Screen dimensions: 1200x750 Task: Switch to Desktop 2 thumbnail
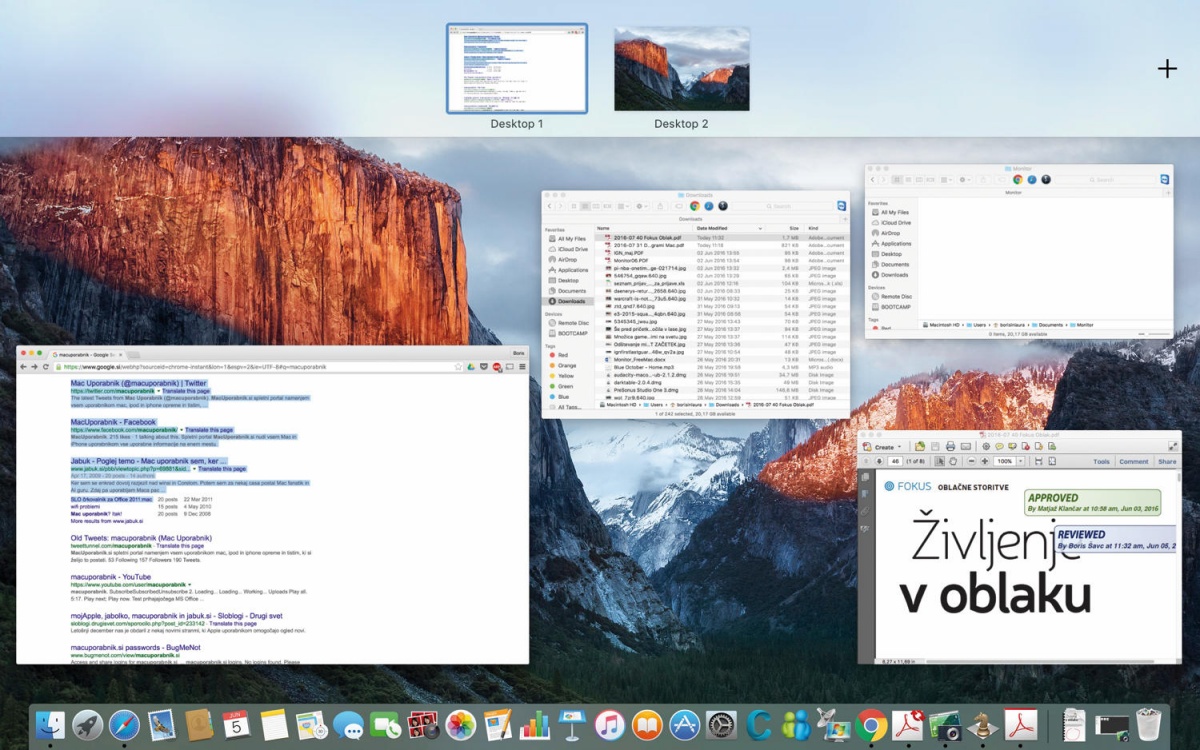682,68
